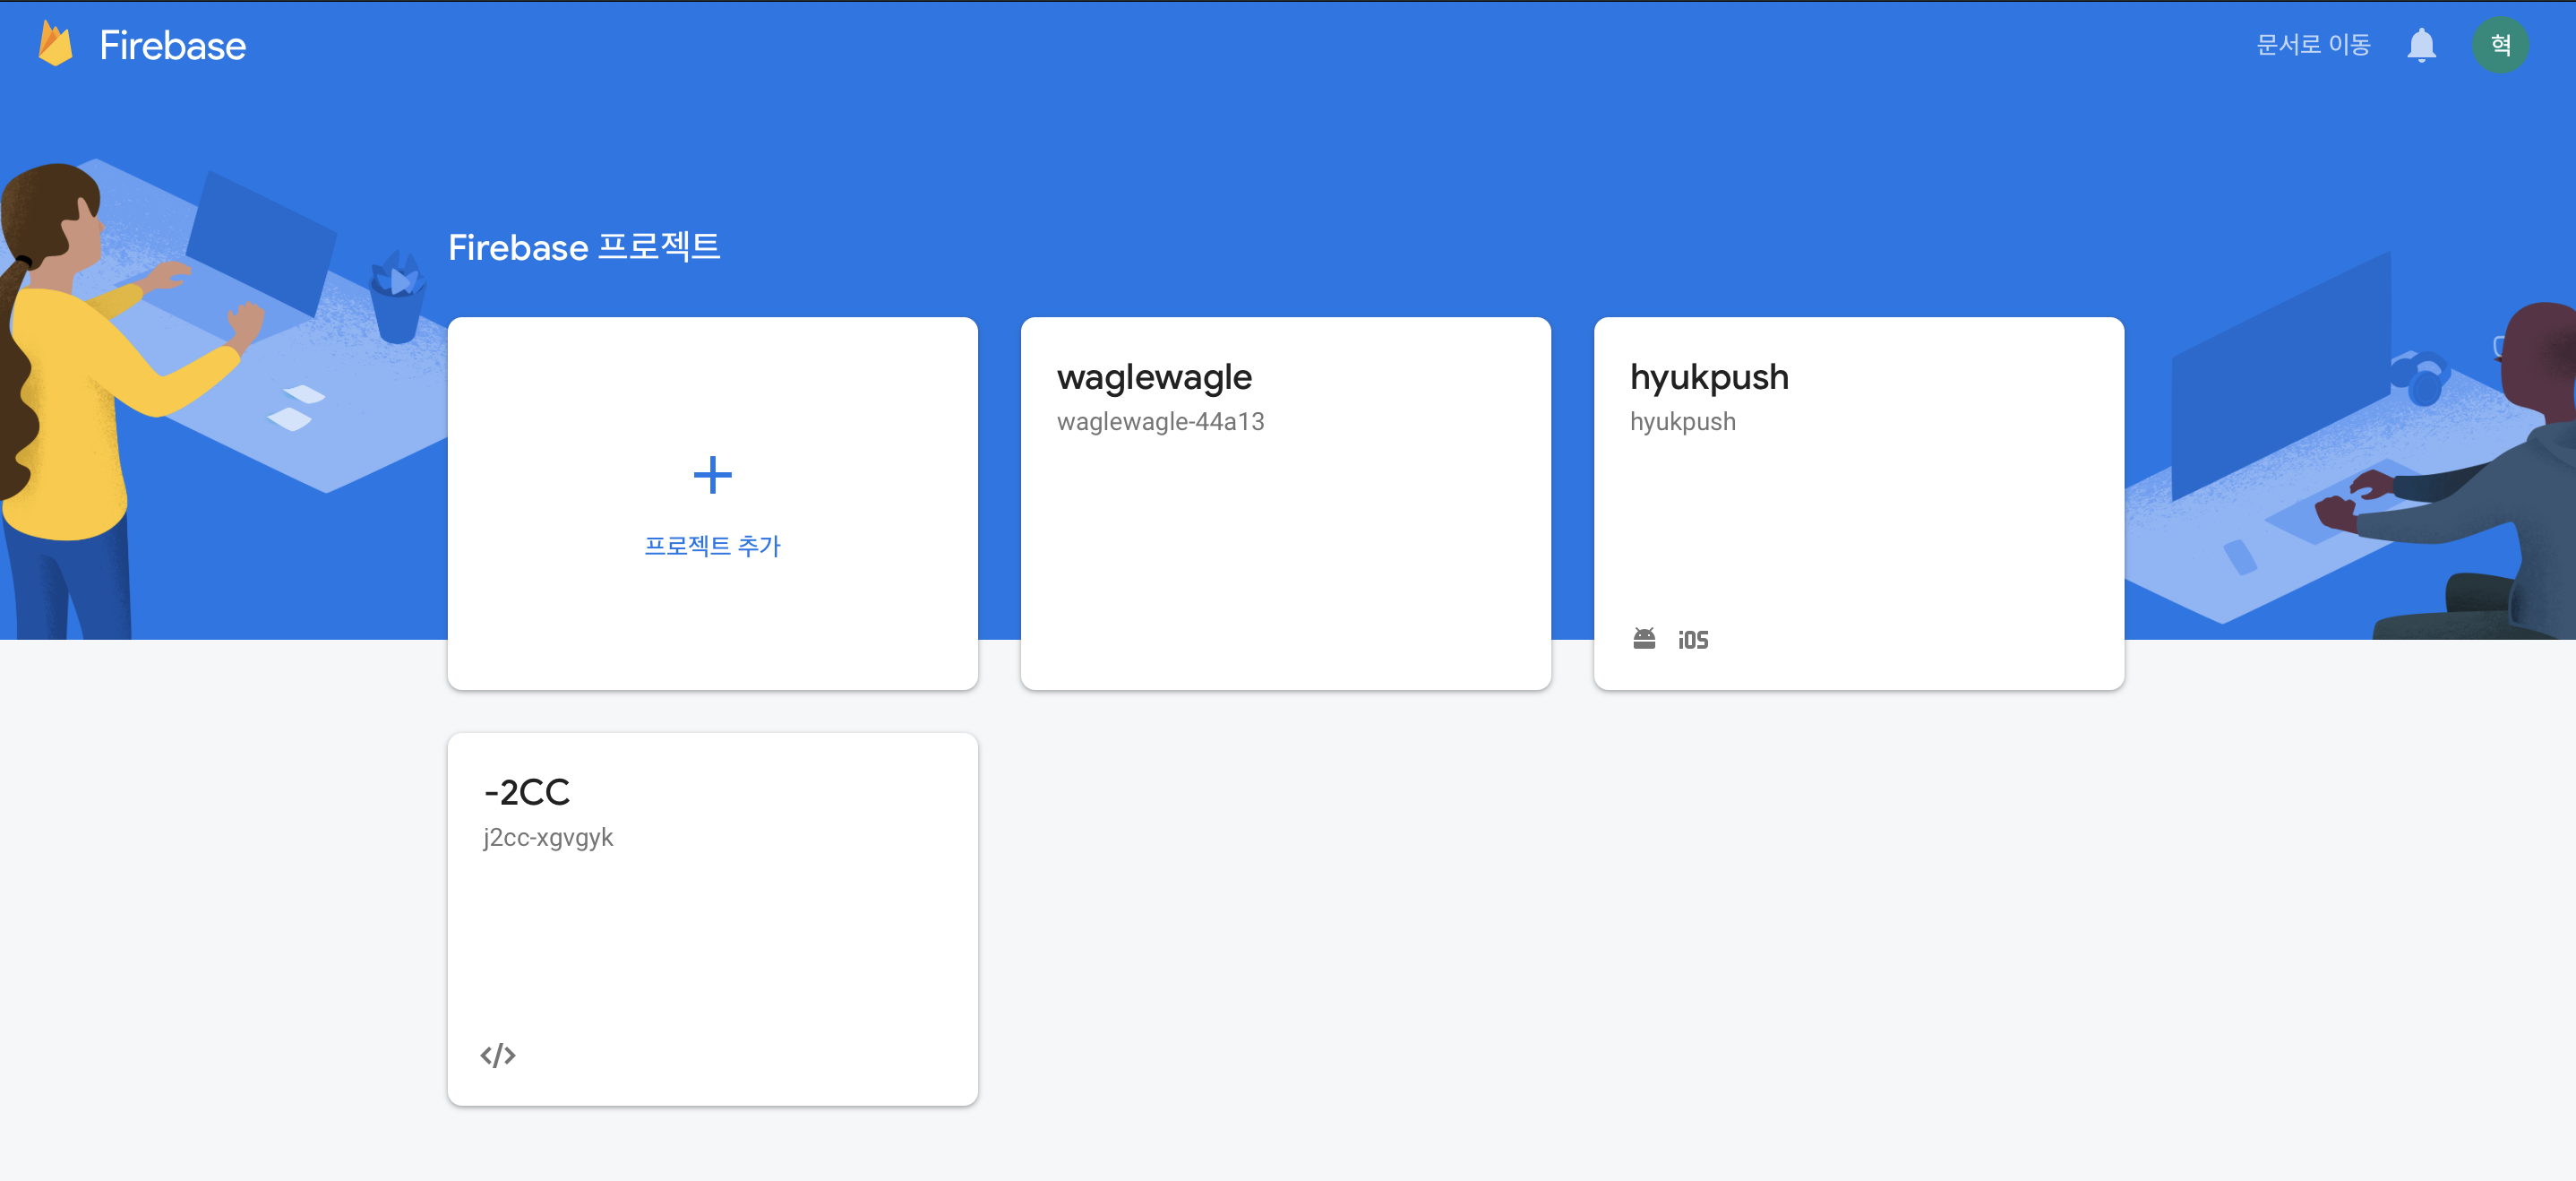This screenshot has height=1181, width=2576.
Task: Click the hyukpush project ID subtitle
Action: (1682, 422)
